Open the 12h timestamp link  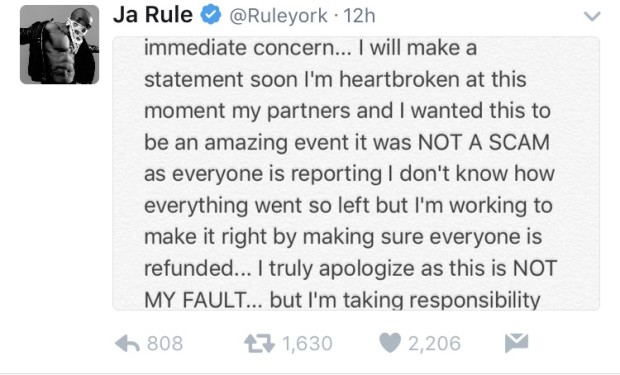point(359,16)
